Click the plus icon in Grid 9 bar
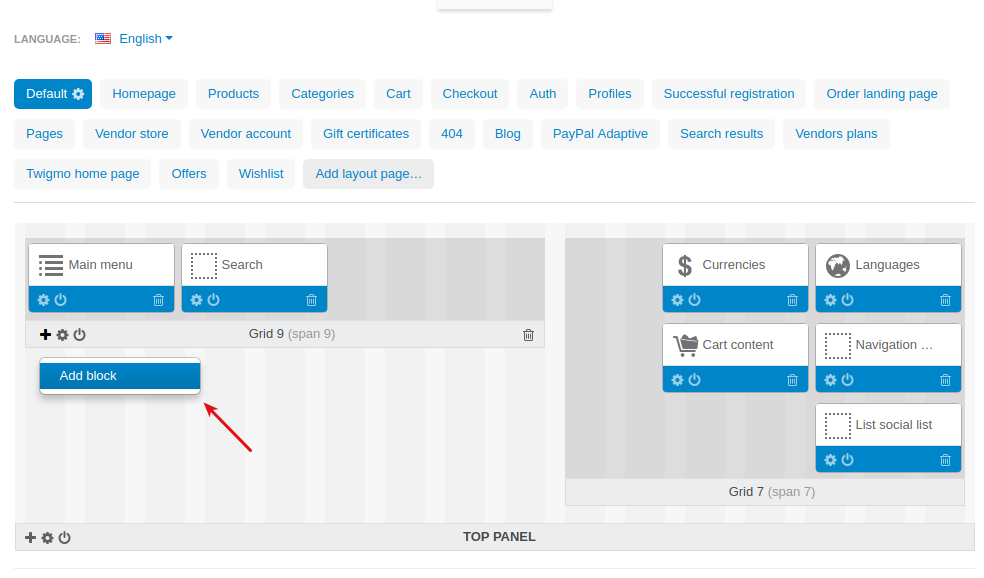The width and height of the screenshot is (984, 578). point(45,334)
